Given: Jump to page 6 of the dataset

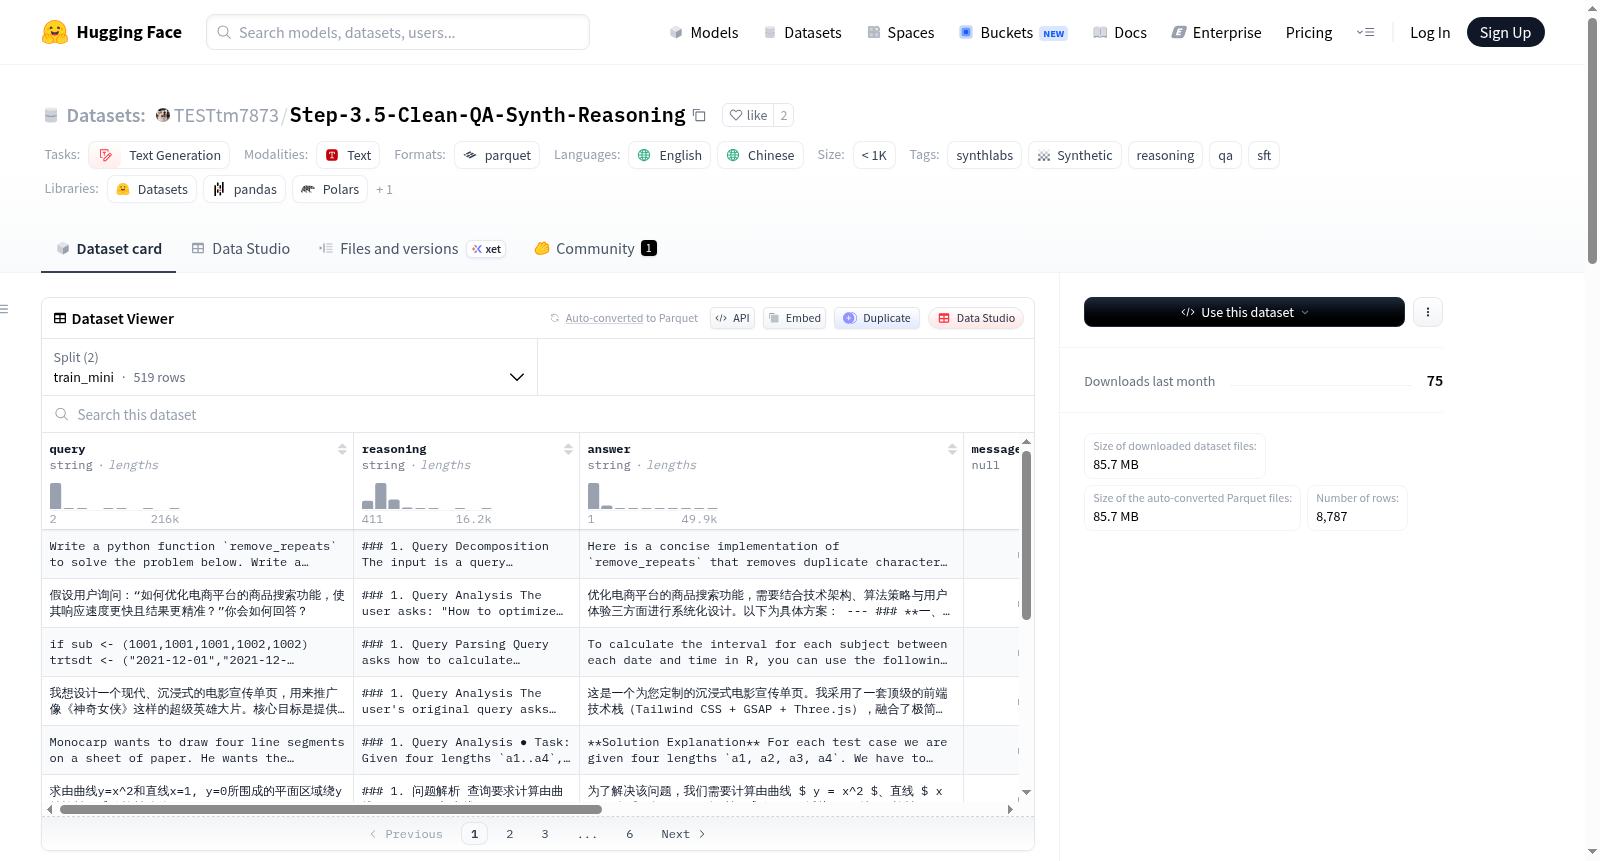Looking at the screenshot, I should [630, 834].
